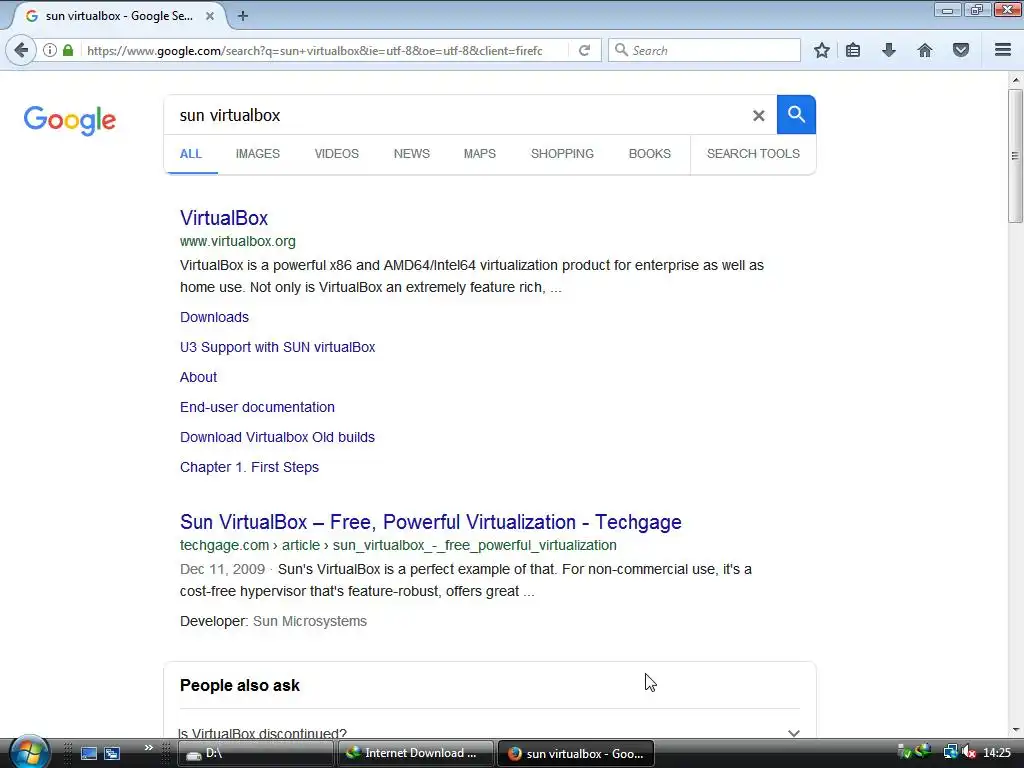Click the vertical scrollbar thumb
Screen dimensions: 1024x768
[x=1015, y=156]
